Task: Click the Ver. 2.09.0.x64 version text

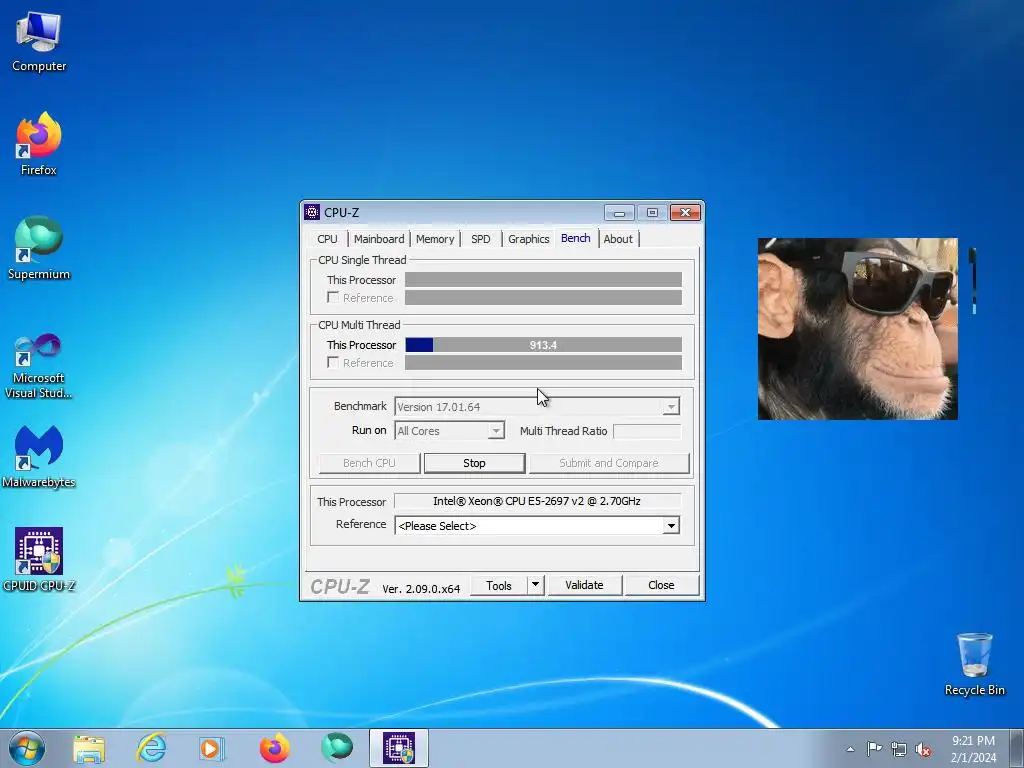Action: pyautogui.click(x=421, y=588)
